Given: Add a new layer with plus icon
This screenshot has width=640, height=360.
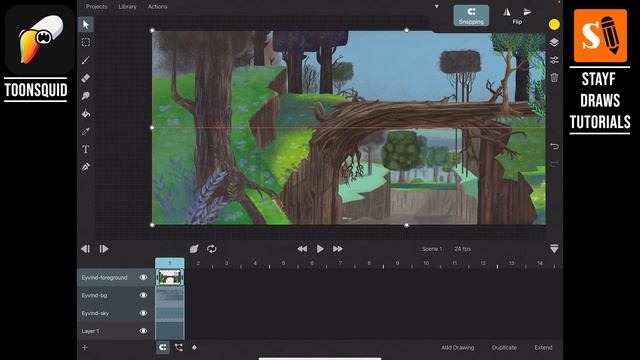Looking at the screenshot, I should click(84, 348).
